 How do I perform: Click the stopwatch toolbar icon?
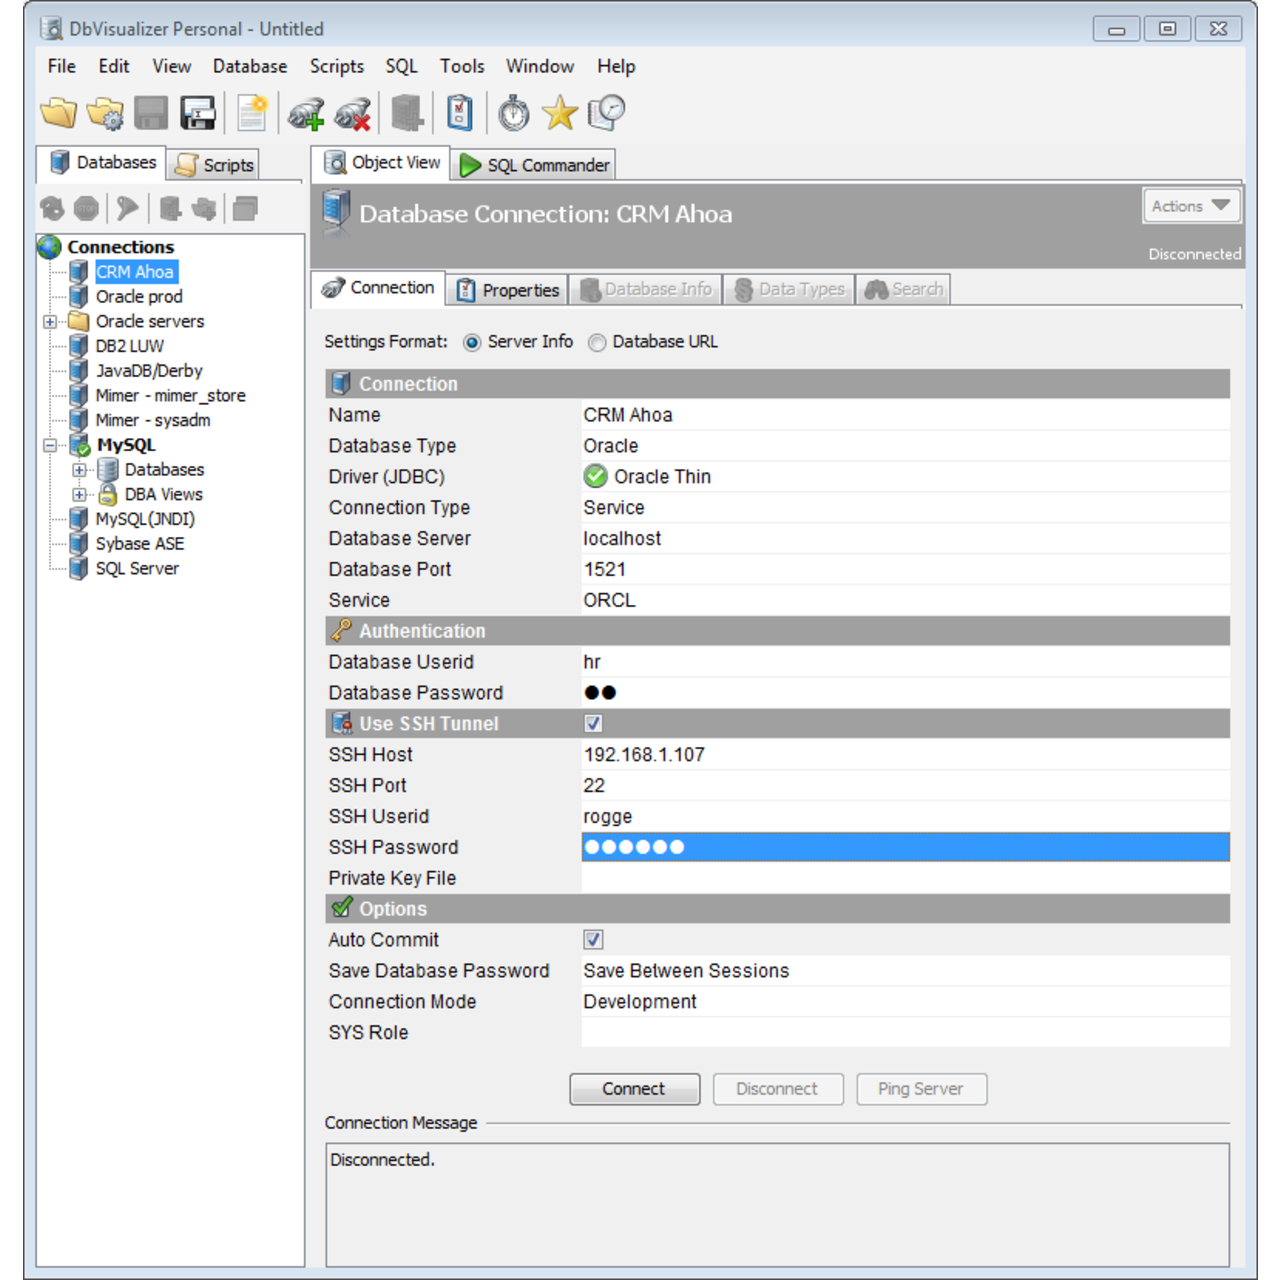[x=513, y=113]
